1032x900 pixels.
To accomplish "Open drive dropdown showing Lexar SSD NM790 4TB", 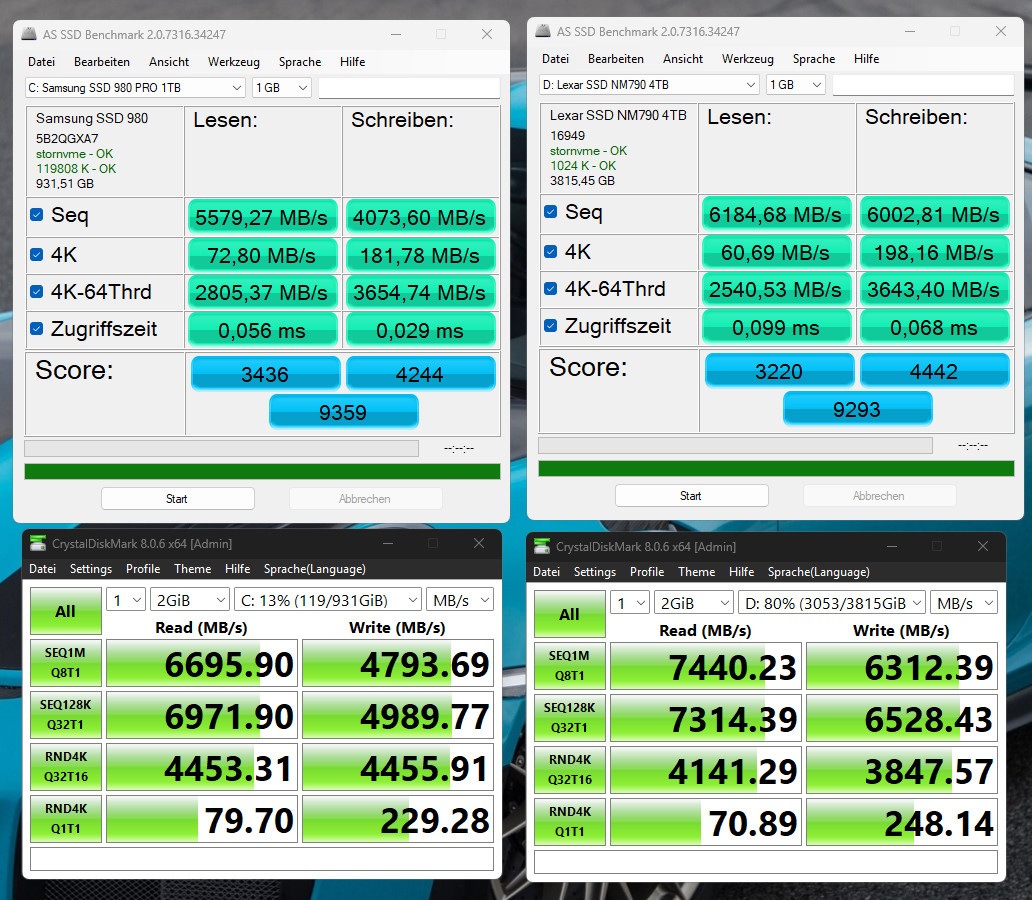I will [x=649, y=84].
